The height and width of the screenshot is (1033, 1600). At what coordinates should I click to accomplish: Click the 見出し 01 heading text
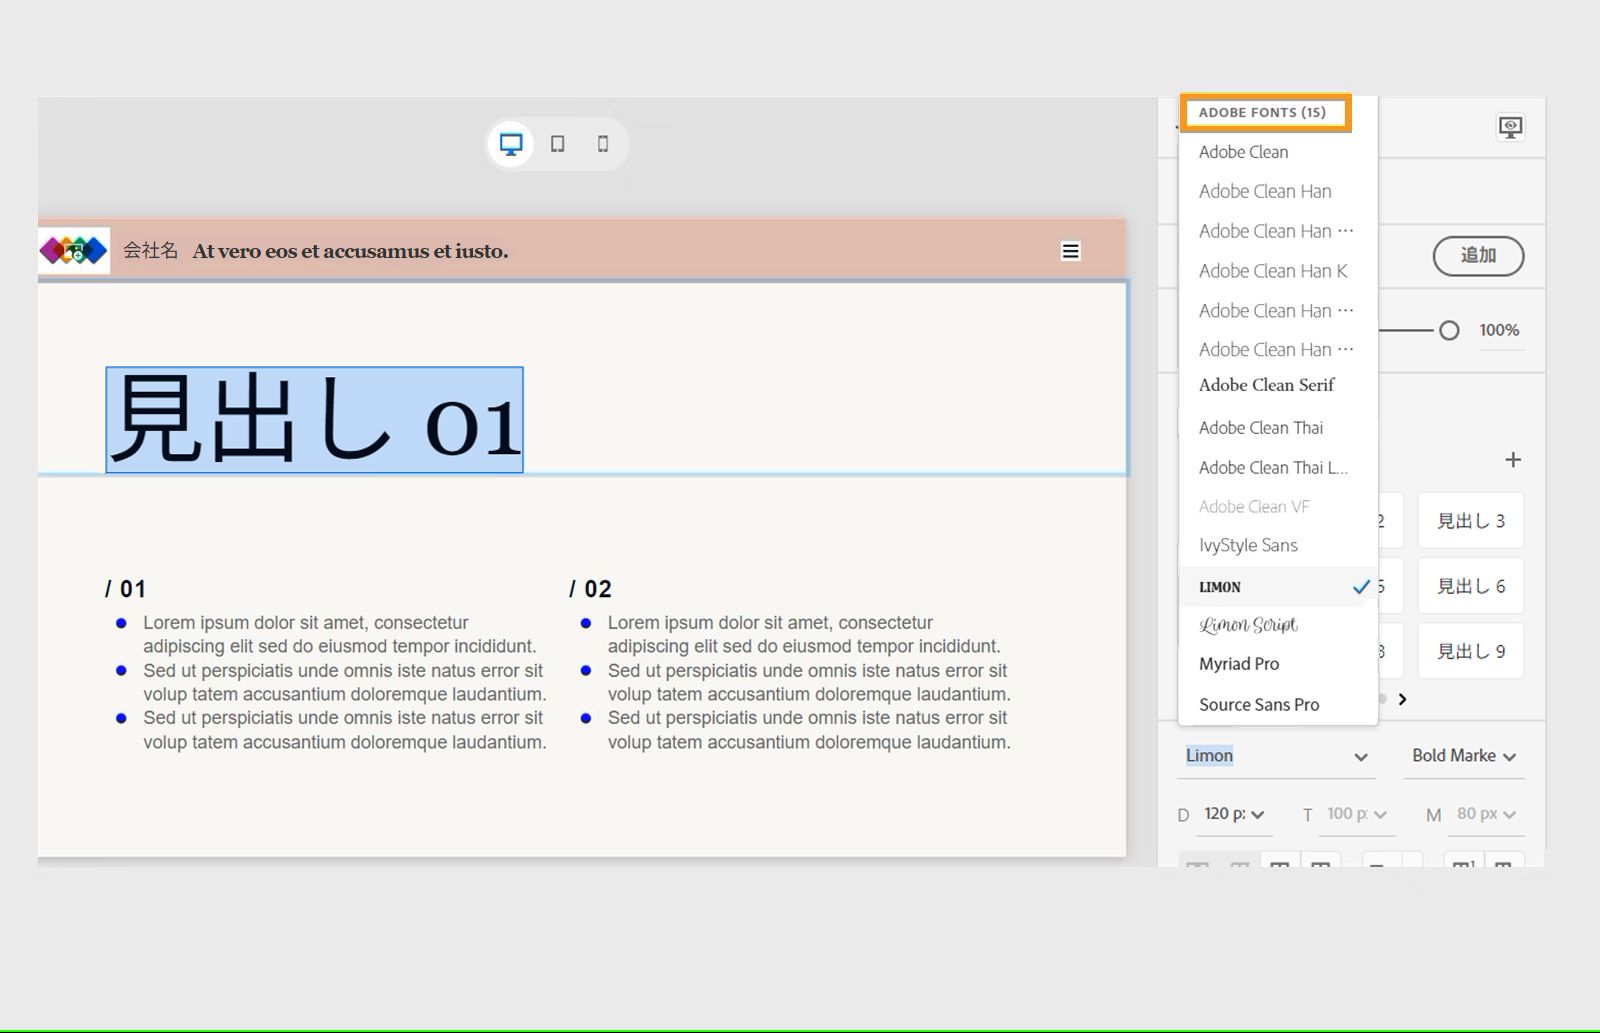[x=315, y=420]
